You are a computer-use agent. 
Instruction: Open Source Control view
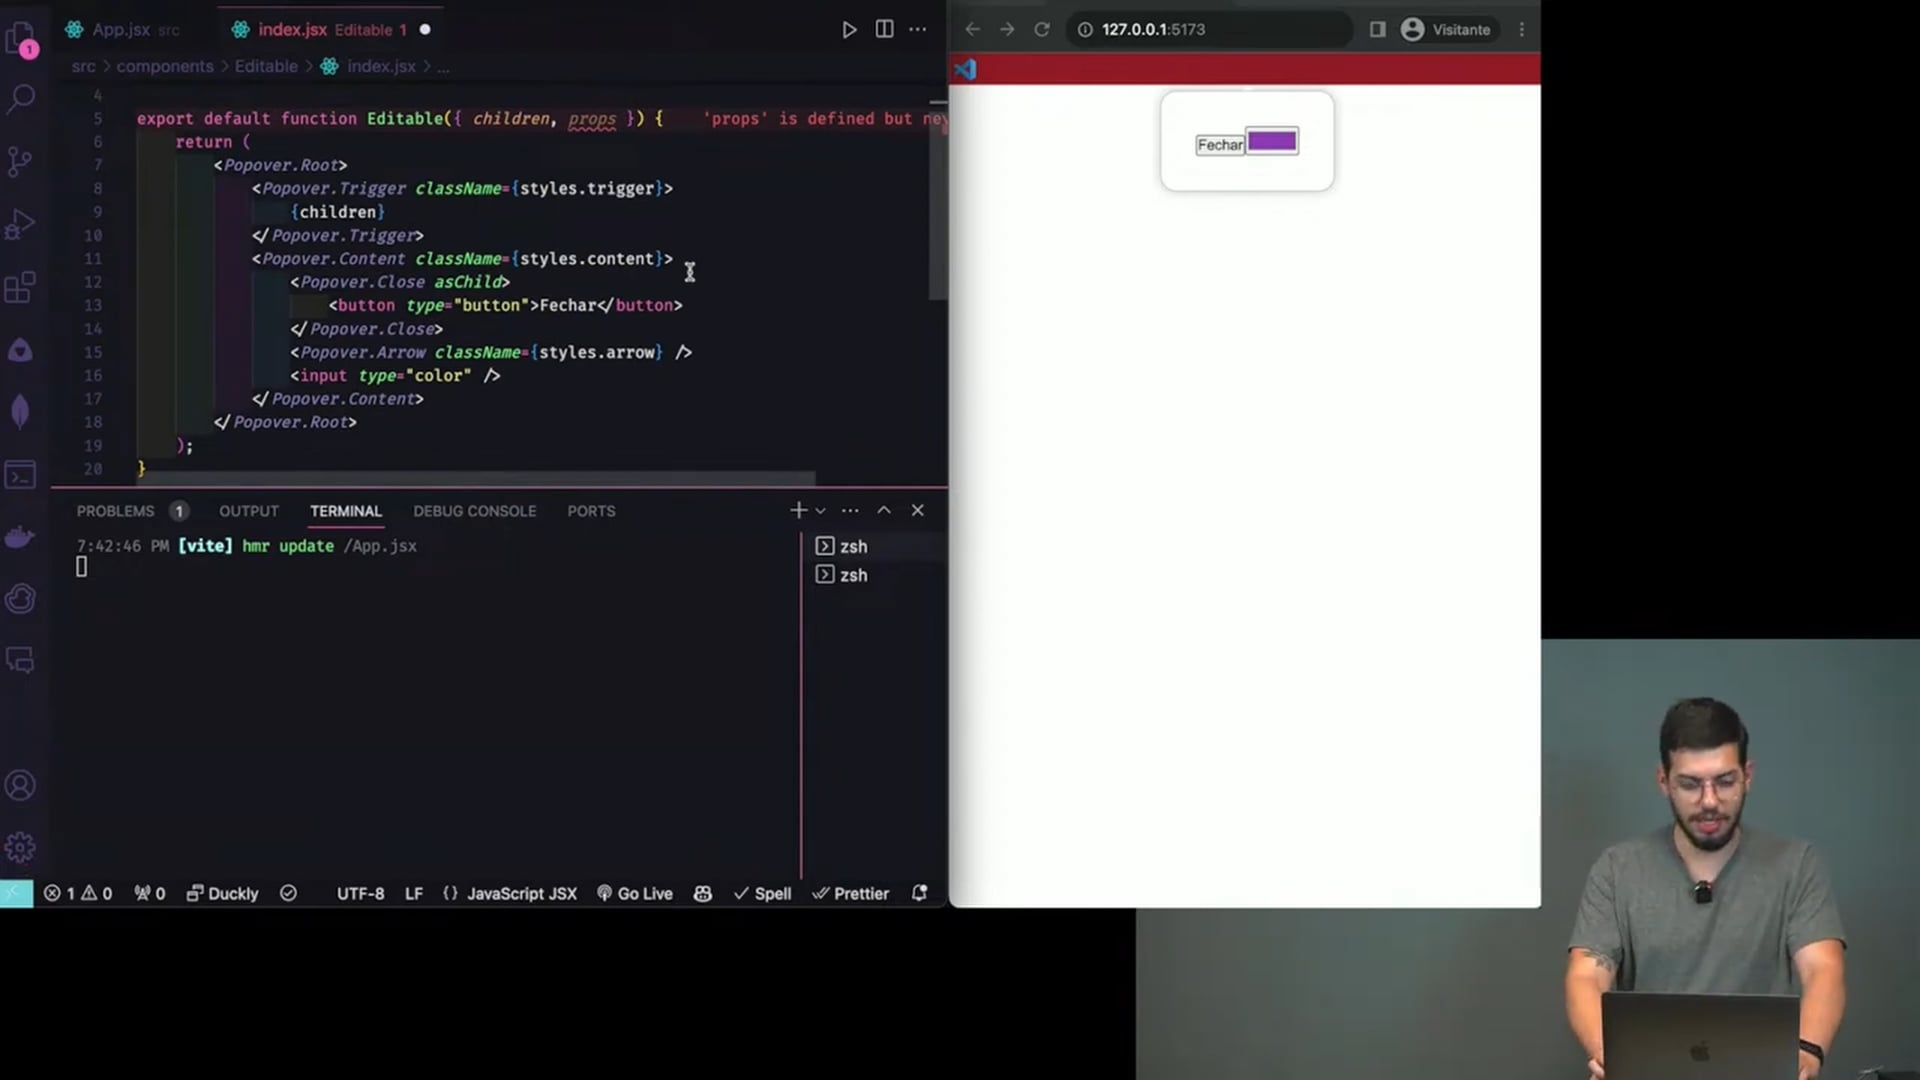(x=20, y=161)
